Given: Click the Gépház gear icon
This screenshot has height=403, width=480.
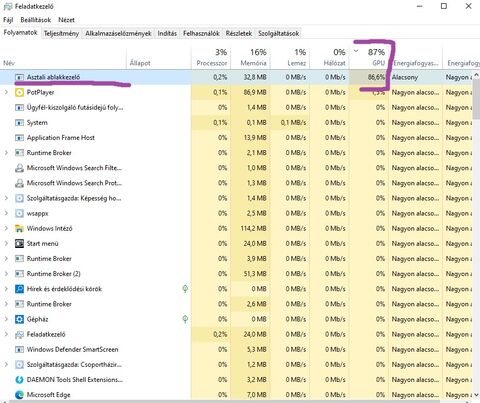Looking at the screenshot, I should pyautogui.click(x=19, y=319).
